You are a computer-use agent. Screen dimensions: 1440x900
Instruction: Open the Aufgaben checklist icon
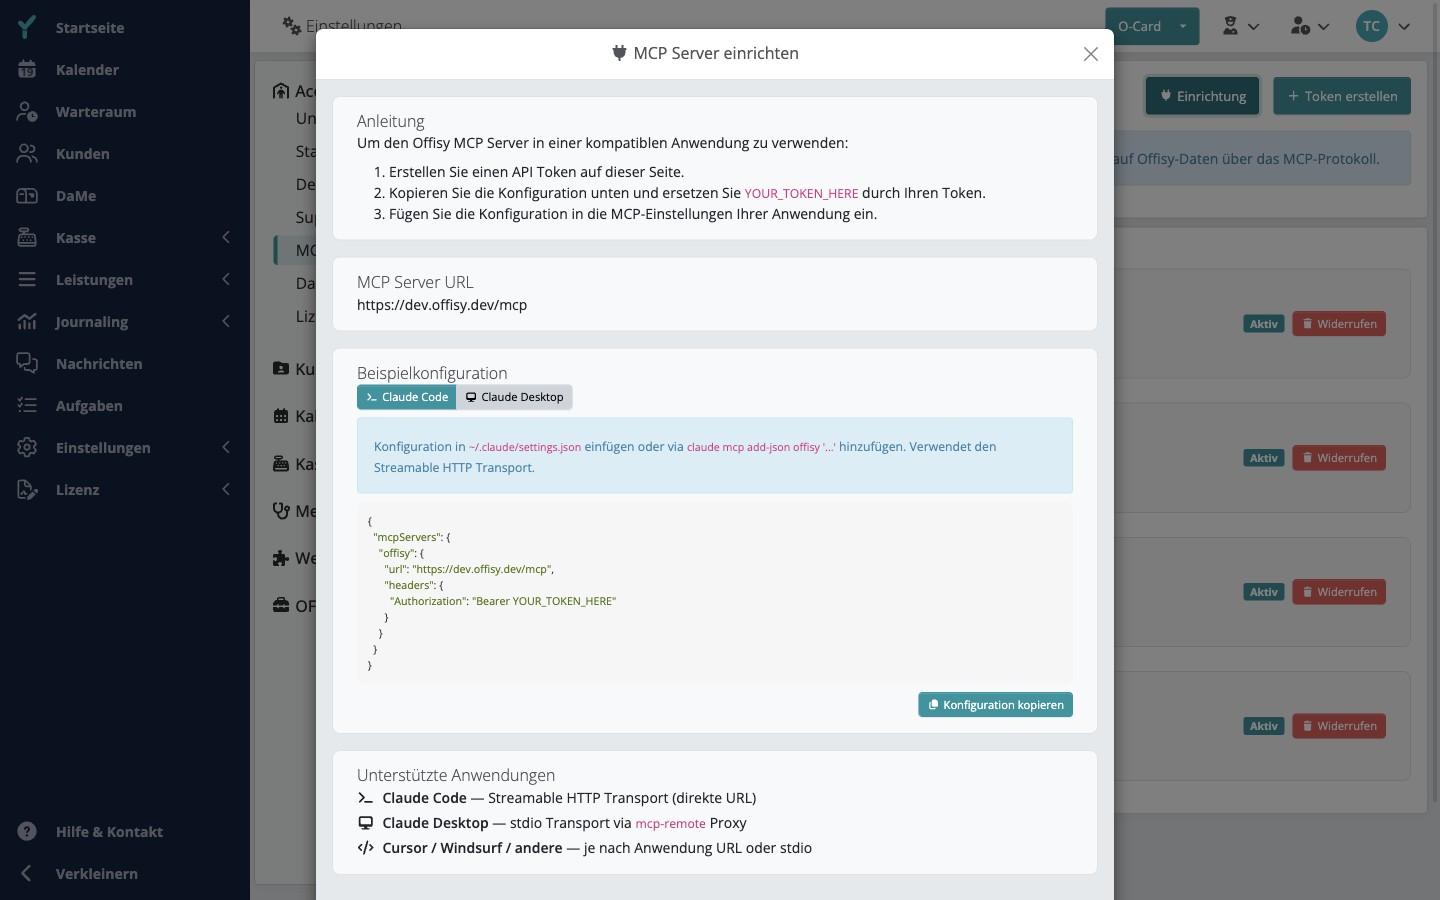(x=27, y=406)
